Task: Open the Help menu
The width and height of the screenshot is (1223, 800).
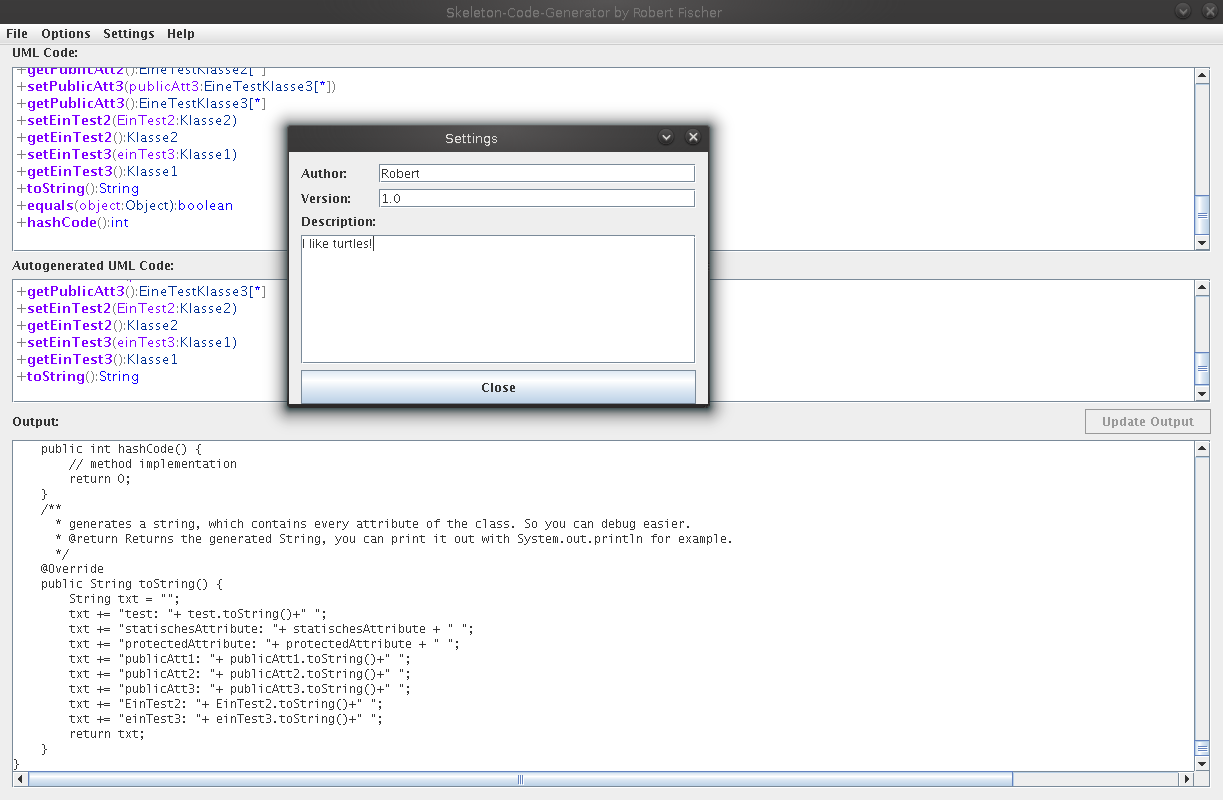Action: (x=181, y=33)
